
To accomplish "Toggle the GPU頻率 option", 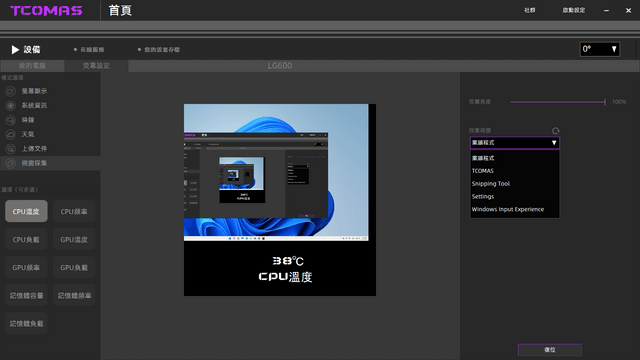I will coord(26,268).
